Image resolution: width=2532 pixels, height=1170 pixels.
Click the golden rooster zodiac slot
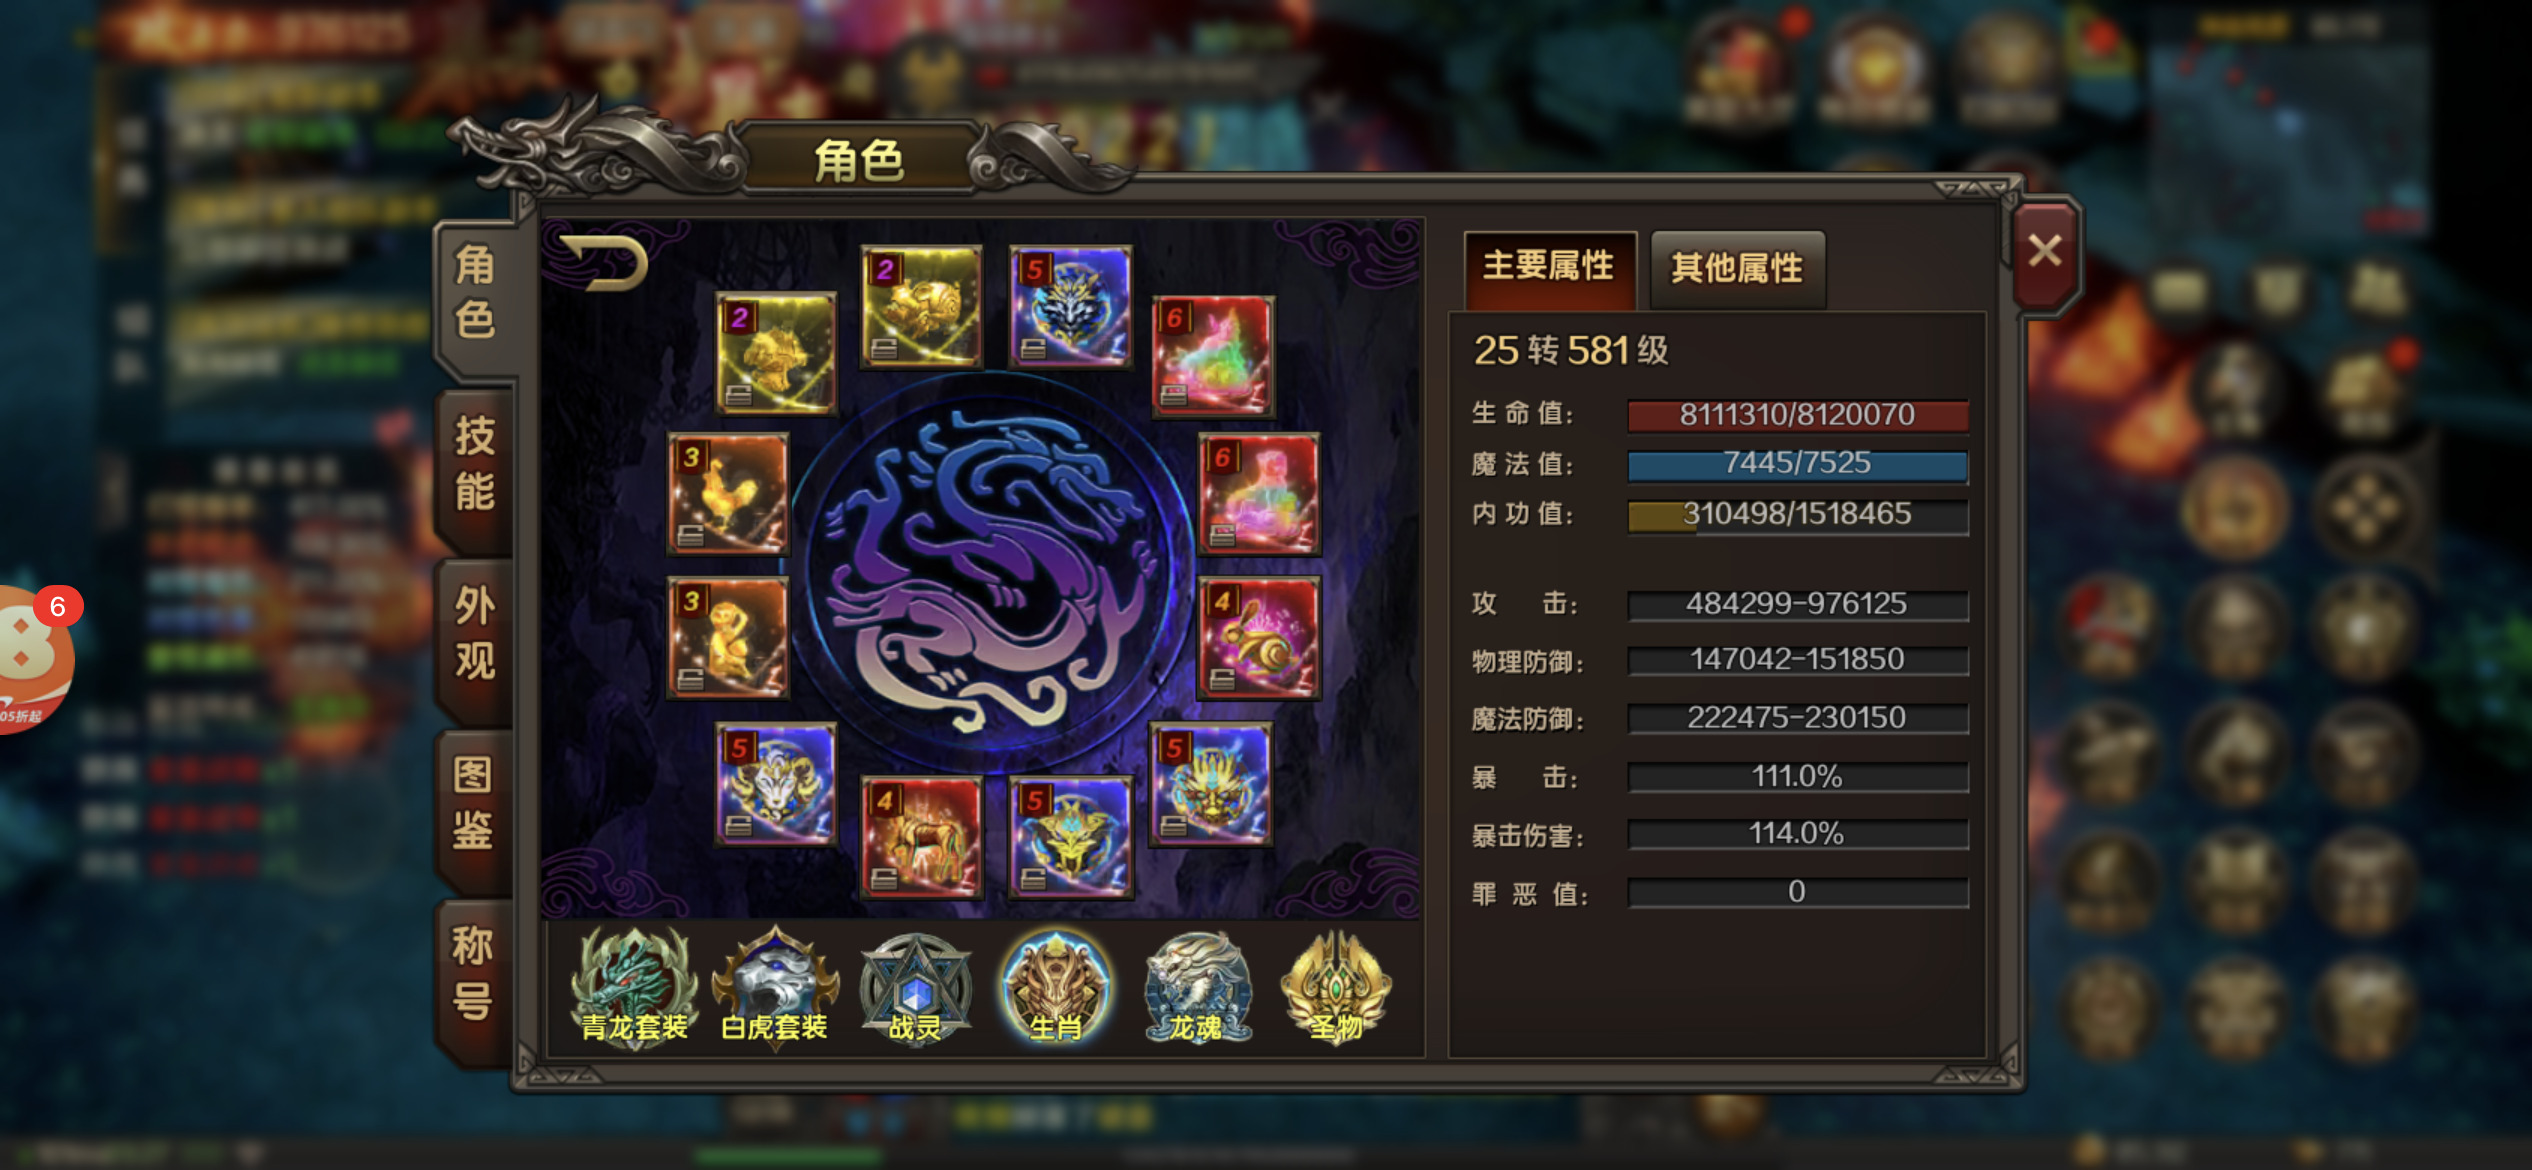pyautogui.click(x=728, y=494)
